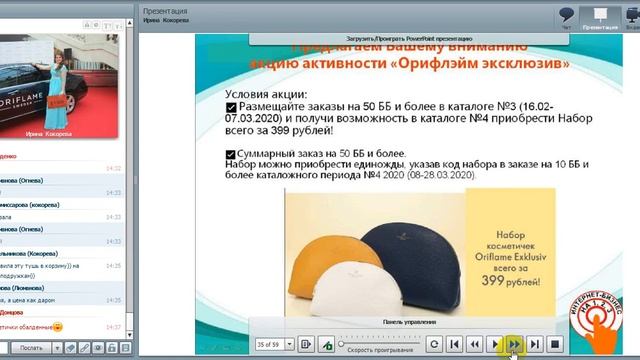Click the chat scrollbar up arrow
Screen dimensions: 640x360
(x=129, y=23)
